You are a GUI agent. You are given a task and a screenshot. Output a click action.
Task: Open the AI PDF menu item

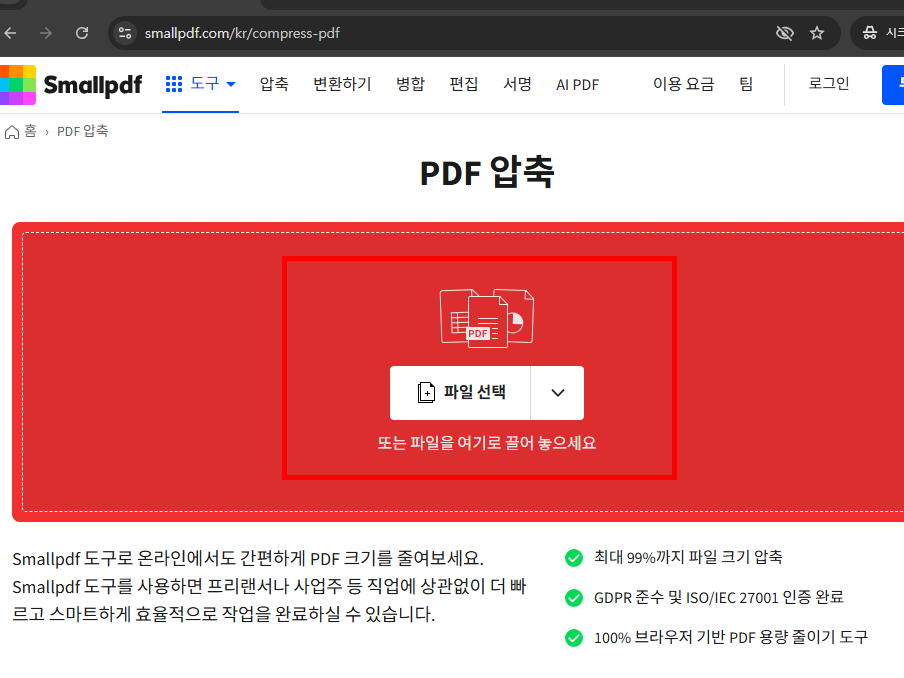[x=577, y=84]
